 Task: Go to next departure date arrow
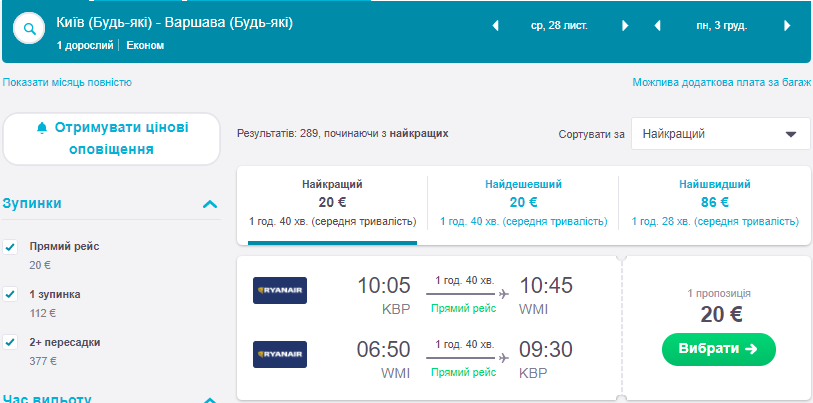click(x=625, y=26)
